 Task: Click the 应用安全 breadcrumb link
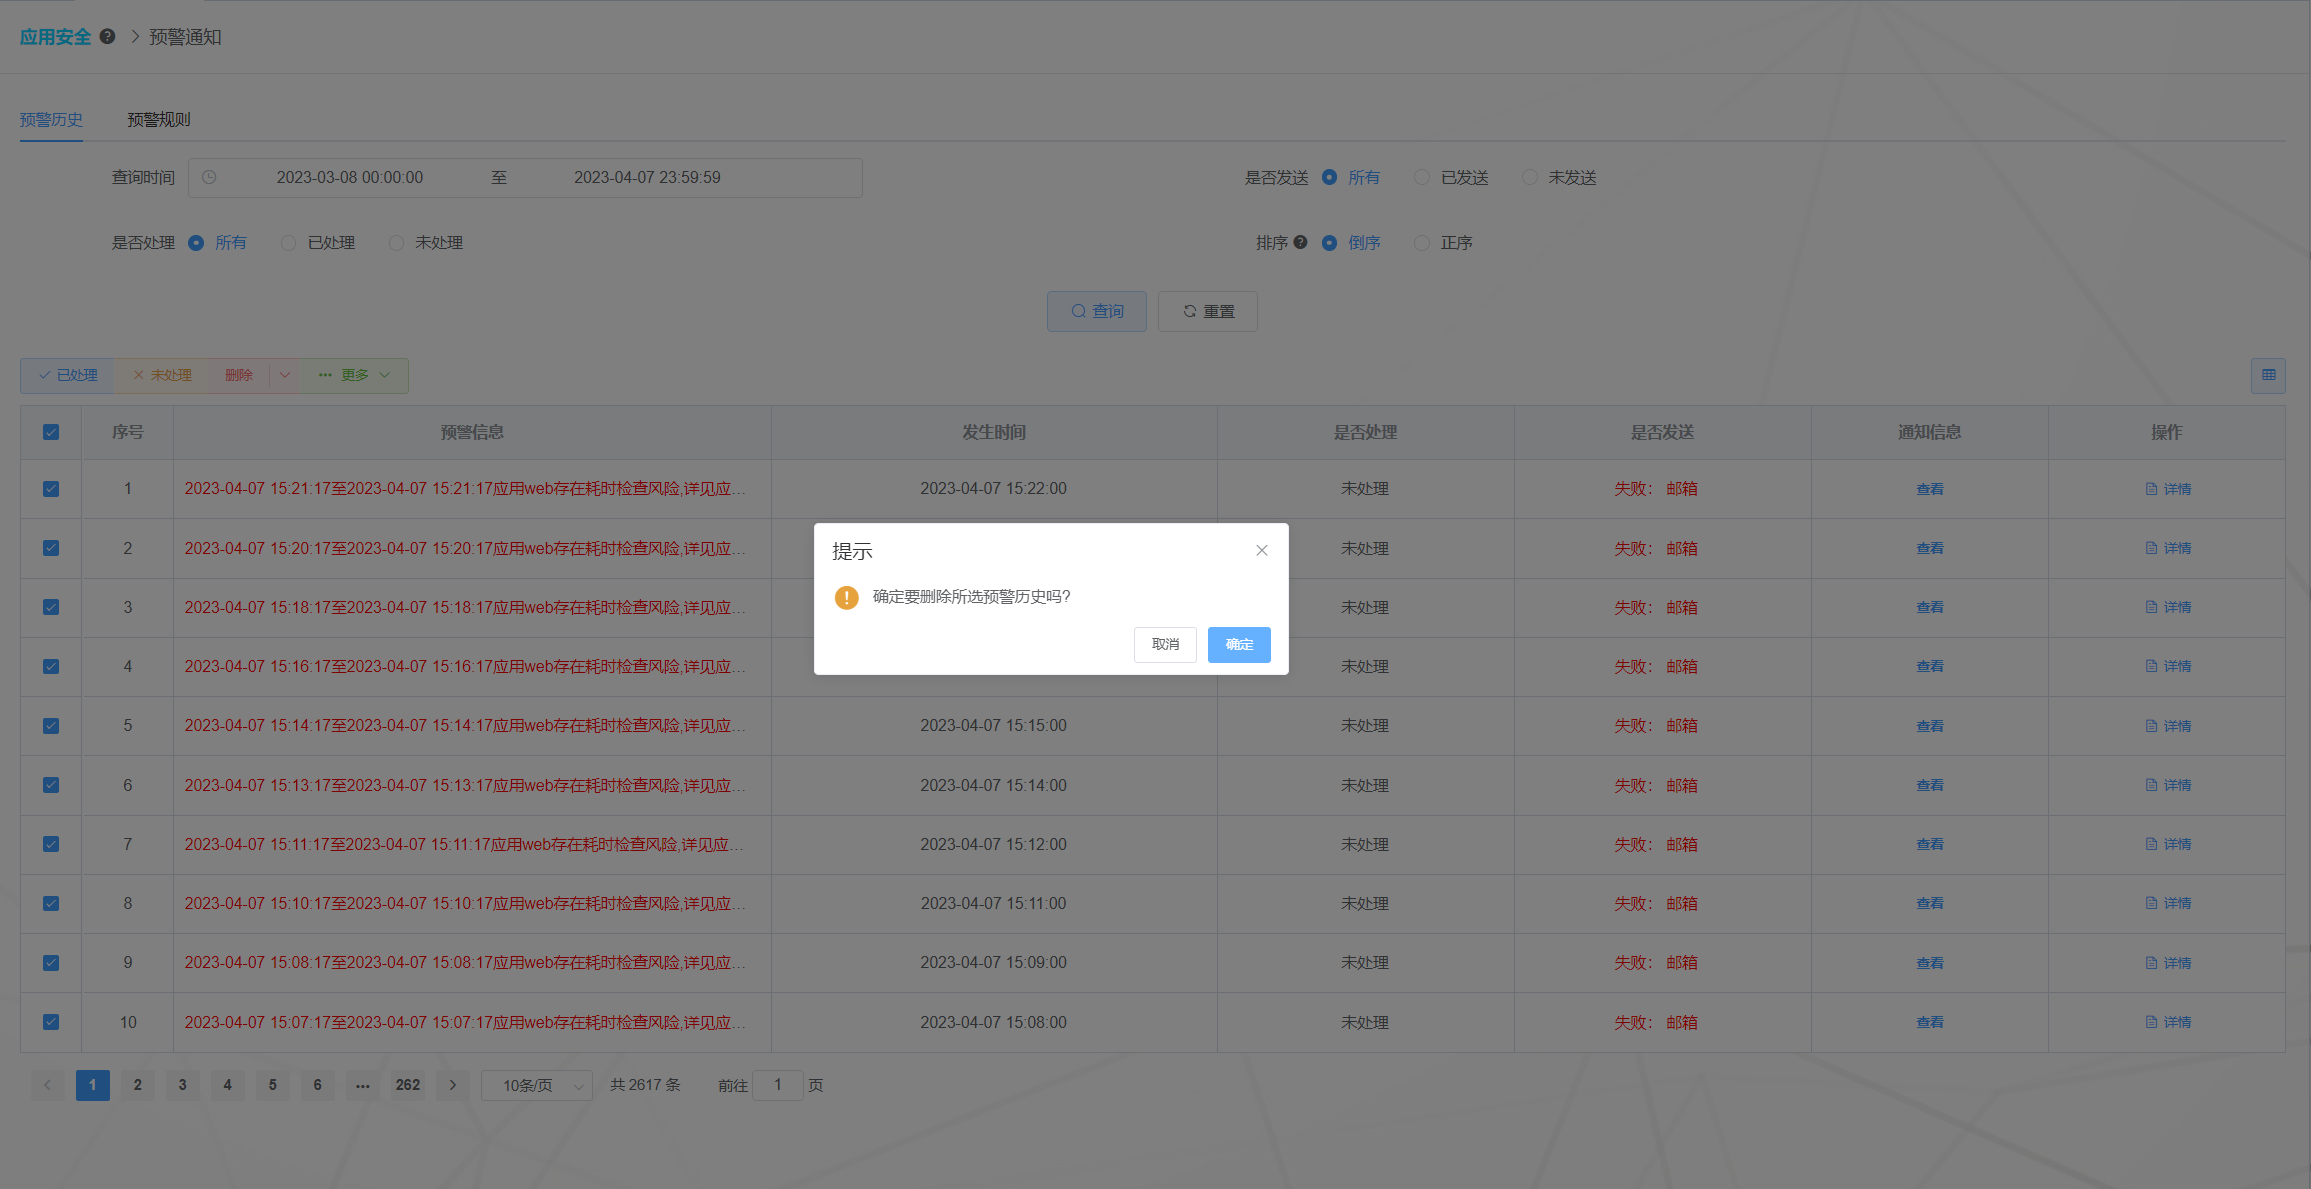pos(56,37)
